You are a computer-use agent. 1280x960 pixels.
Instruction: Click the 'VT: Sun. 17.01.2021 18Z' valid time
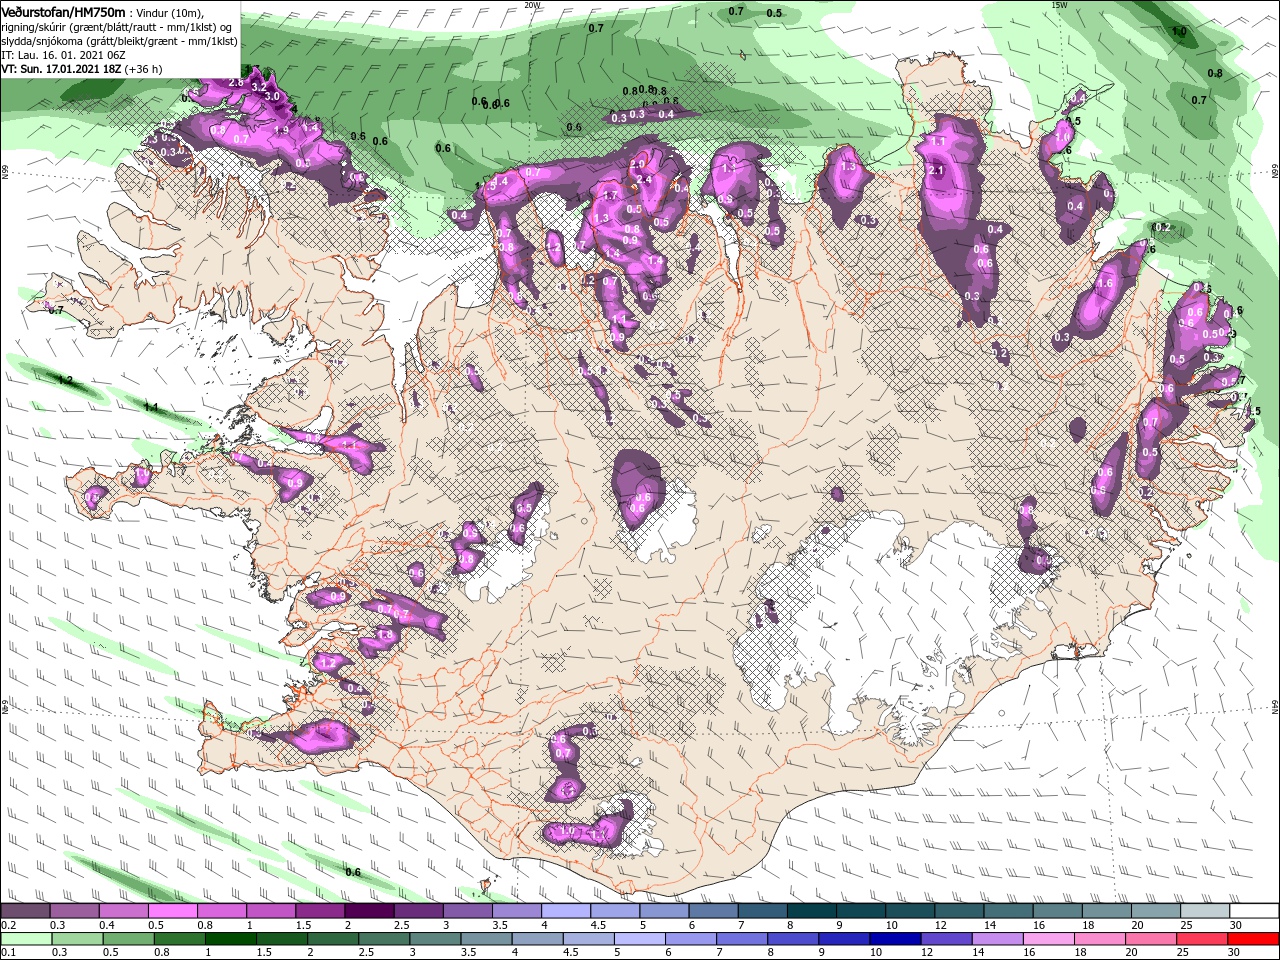[x=61, y=69]
